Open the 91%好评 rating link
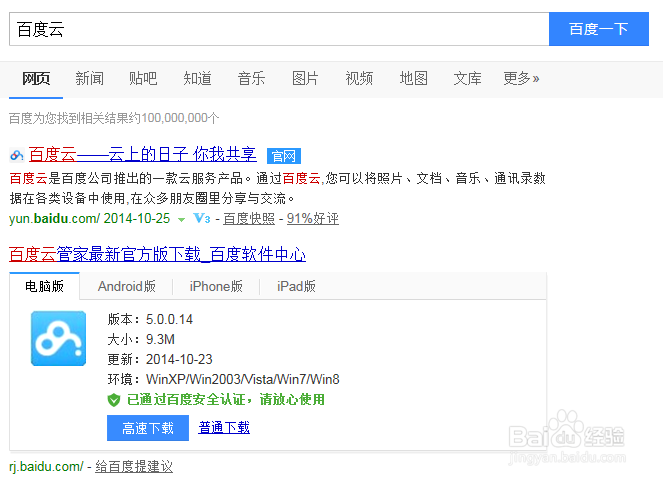 pyautogui.click(x=312, y=219)
